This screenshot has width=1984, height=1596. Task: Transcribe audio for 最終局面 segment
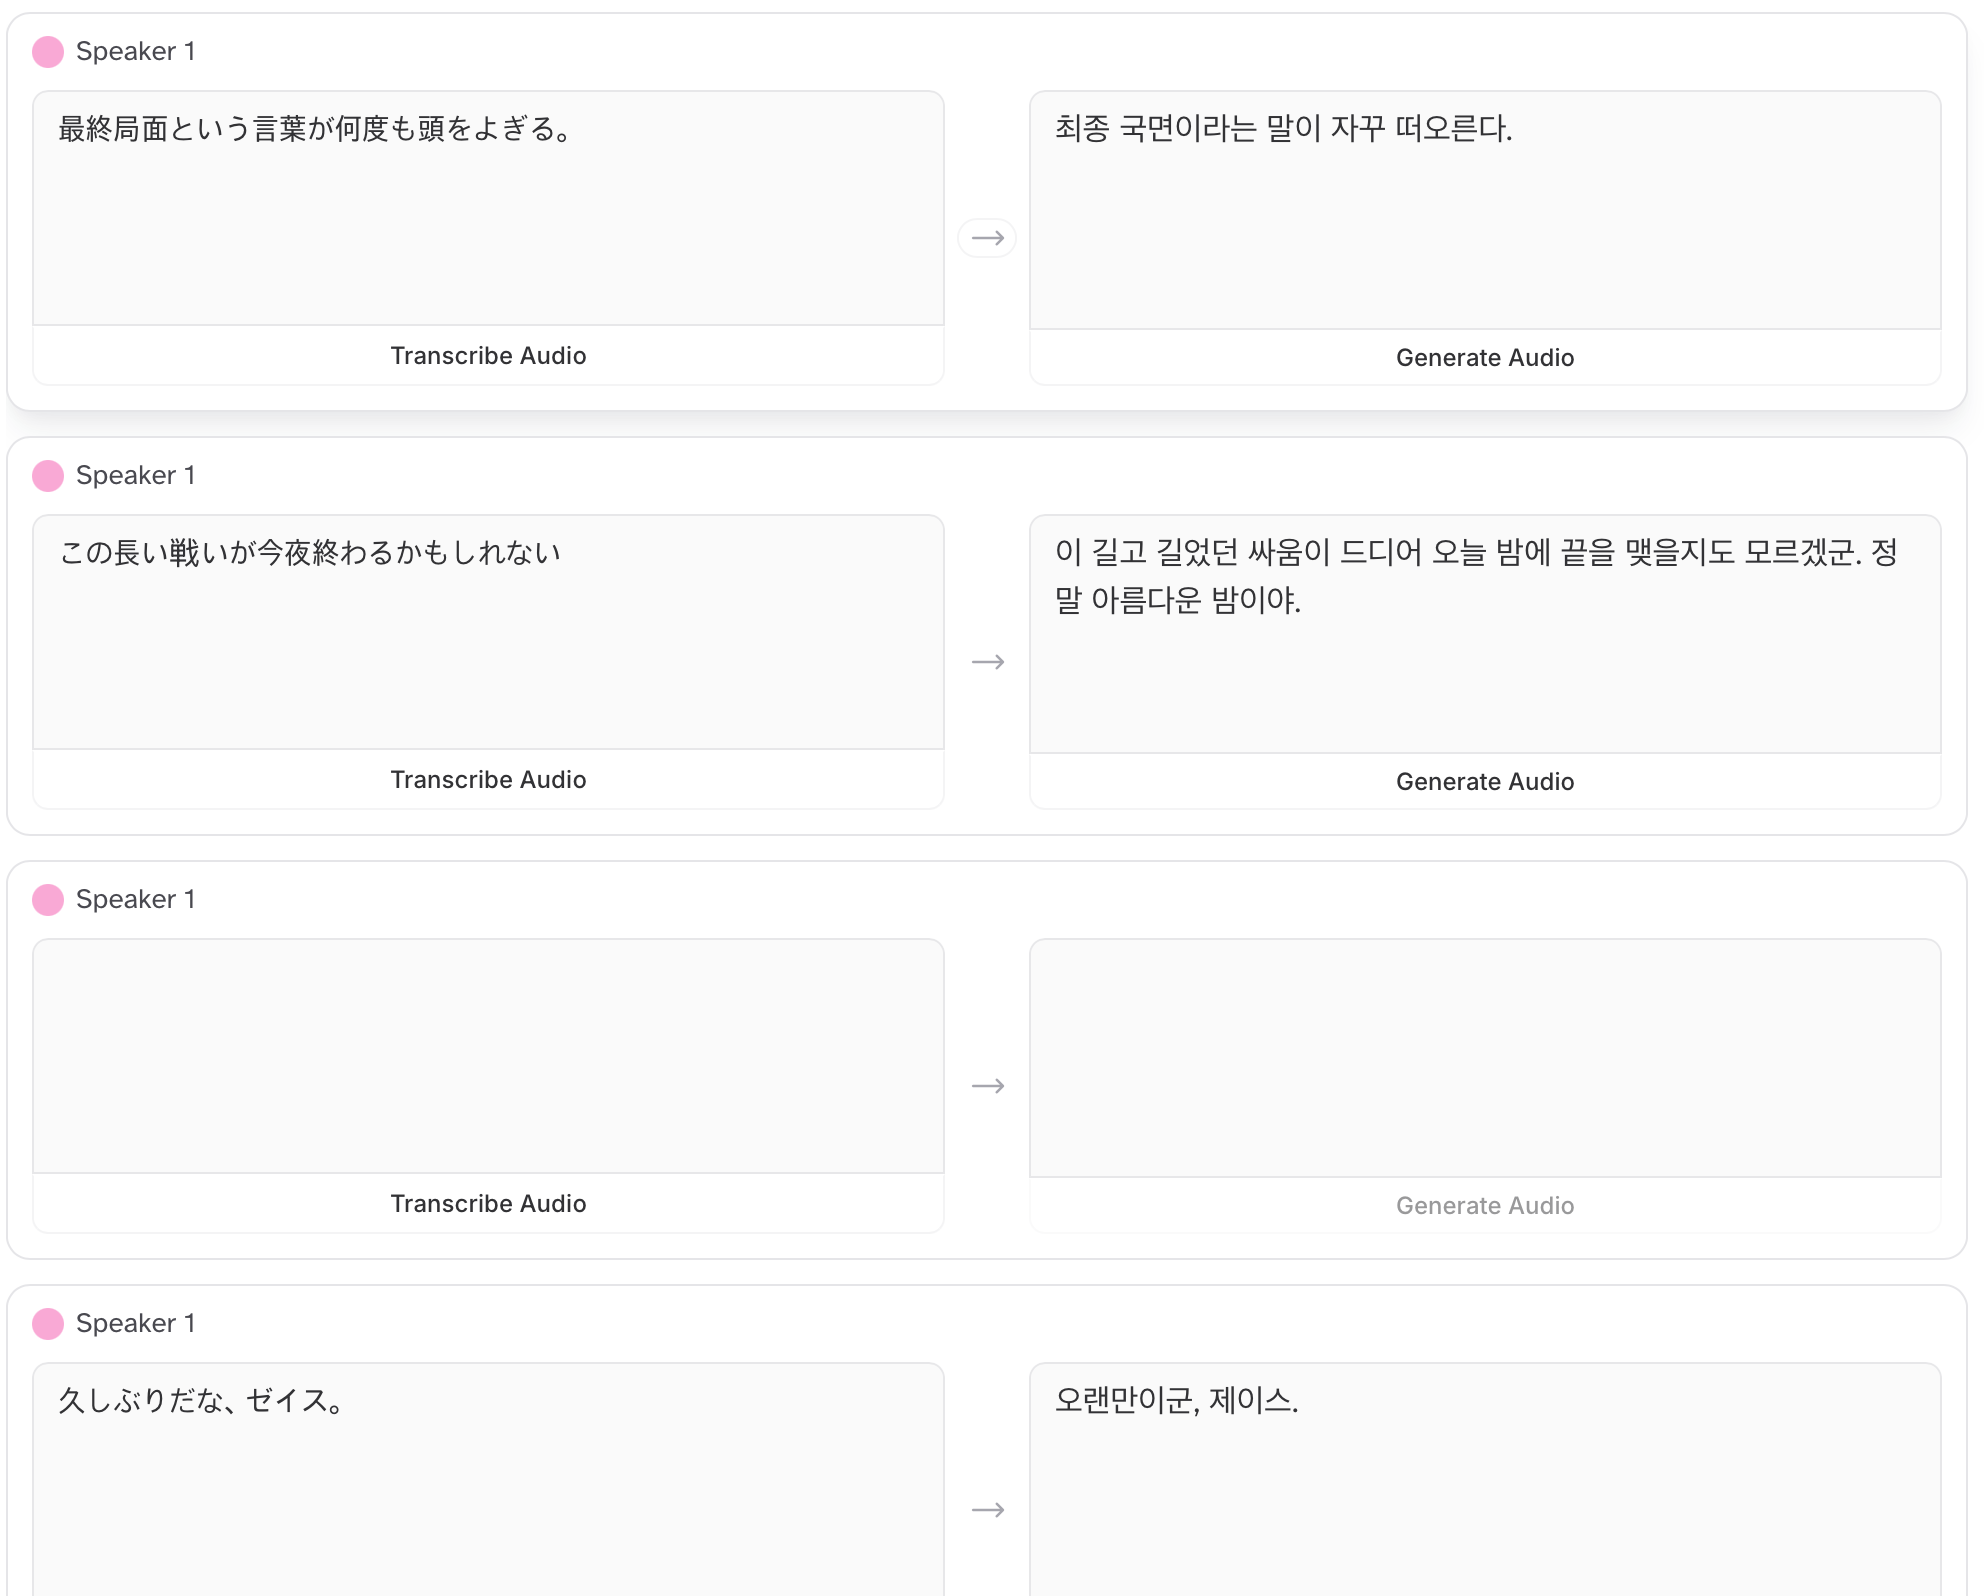[488, 356]
